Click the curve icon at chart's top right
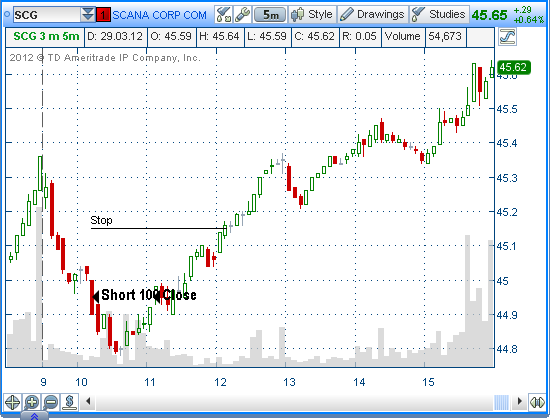This screenshot has width=550, height=420. coord(507,36)
